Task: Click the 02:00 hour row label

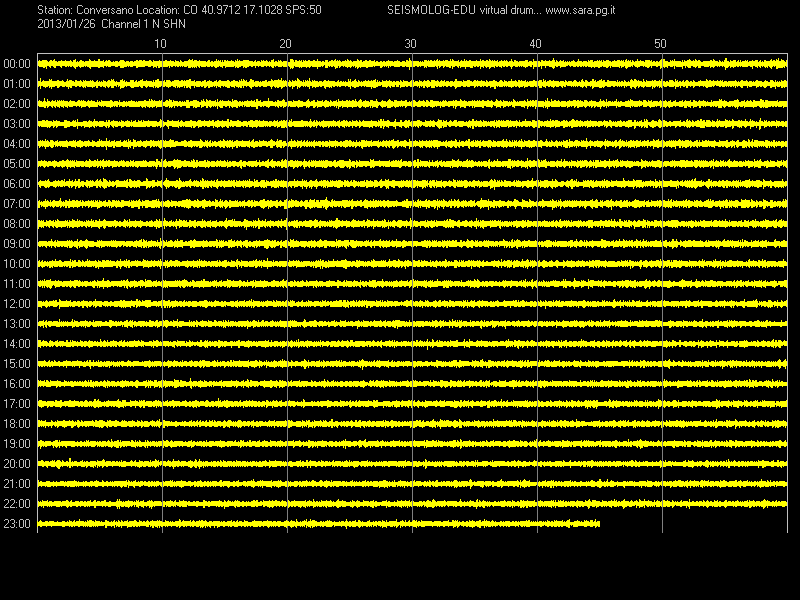Action: click(17, 104)
